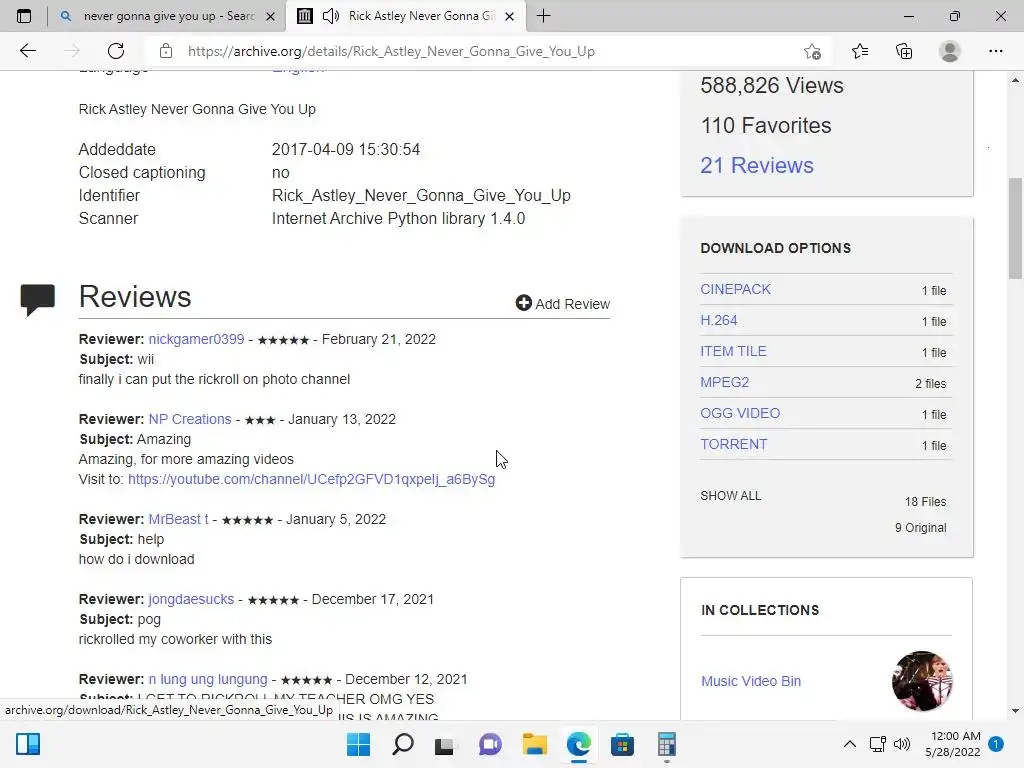Add this page to favorites

click(812, 51)
